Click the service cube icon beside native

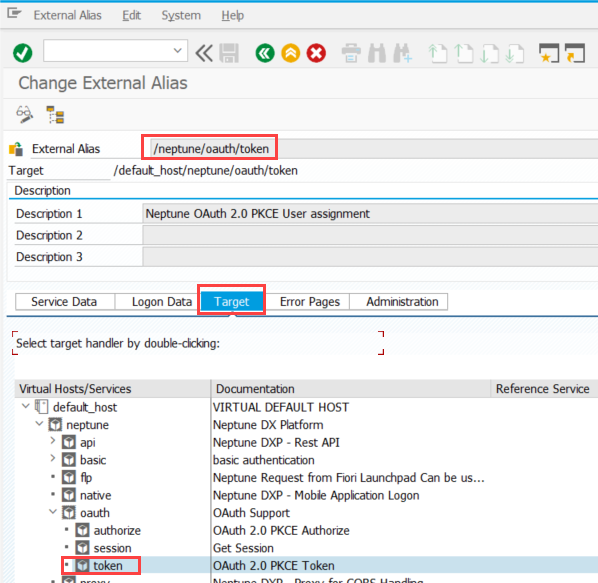(x=69, y=495)
